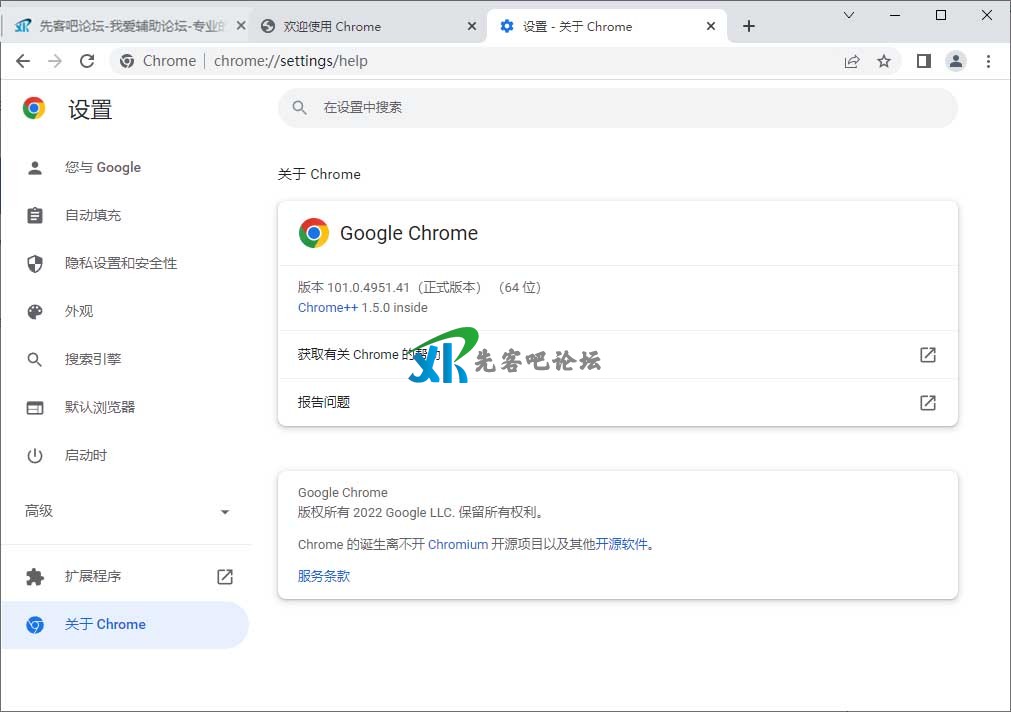
Task: Open 搜索引擎 settings section
Action: tap(93, 359)
